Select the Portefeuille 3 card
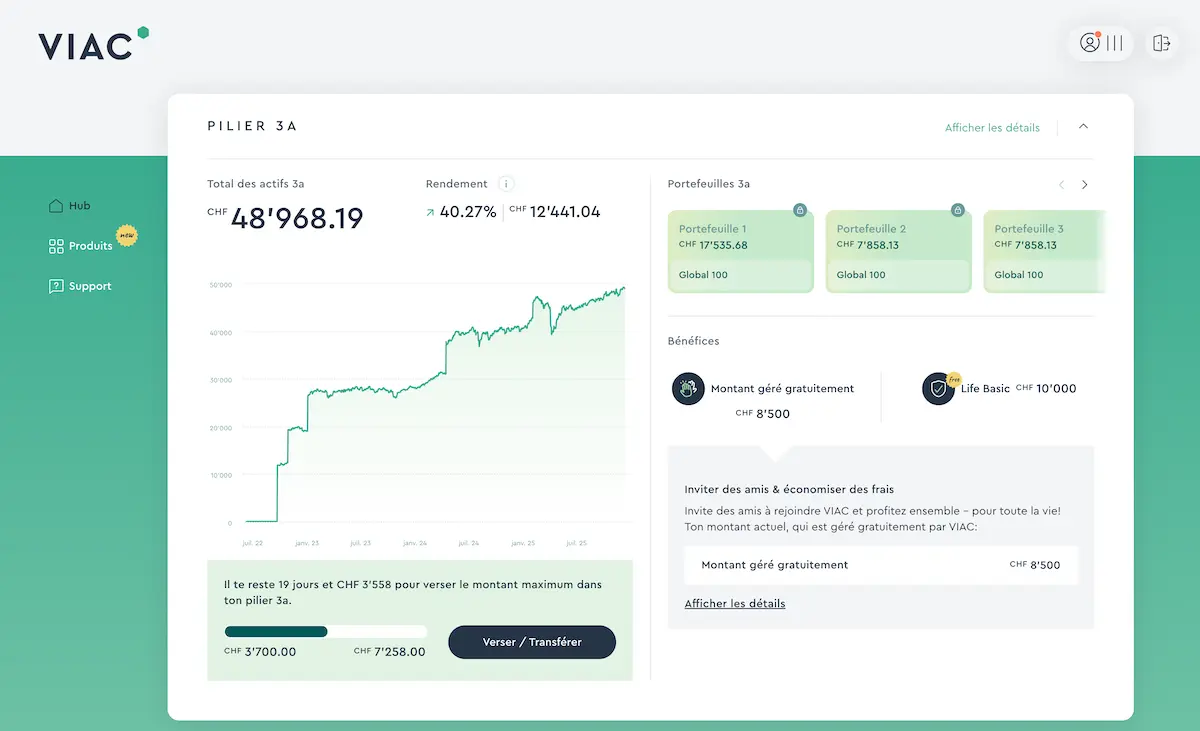The image size is (1200, 731). (x=1043, y=251)
